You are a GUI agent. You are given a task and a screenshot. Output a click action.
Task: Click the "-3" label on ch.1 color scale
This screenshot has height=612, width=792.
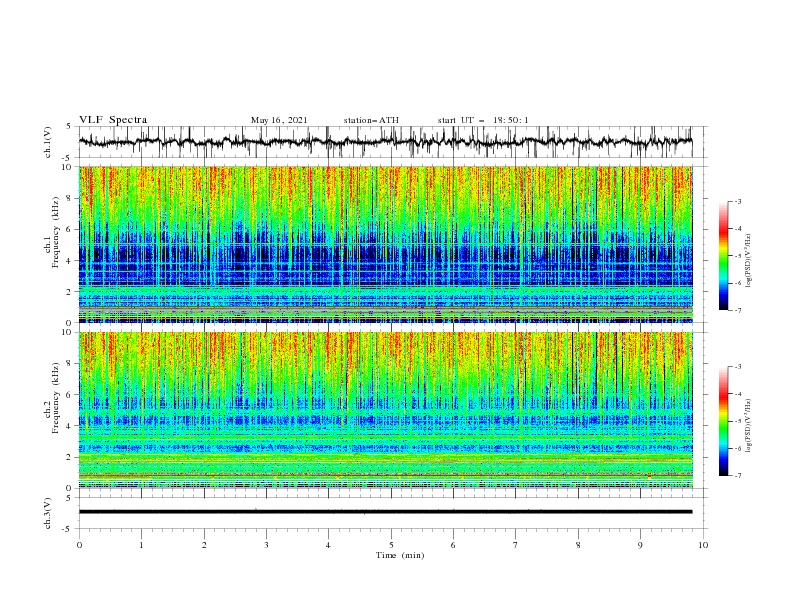click(737, 201)
